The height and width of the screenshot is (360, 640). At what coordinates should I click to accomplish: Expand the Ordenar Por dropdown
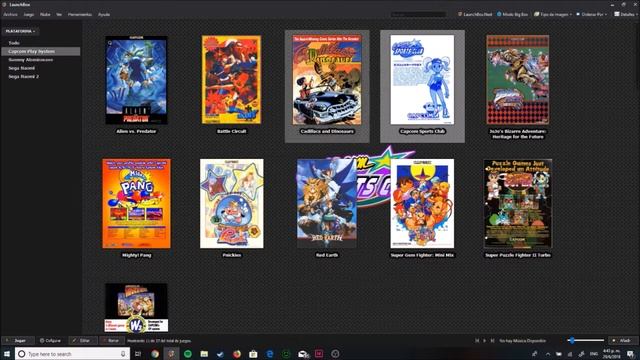tap(591, 14)
